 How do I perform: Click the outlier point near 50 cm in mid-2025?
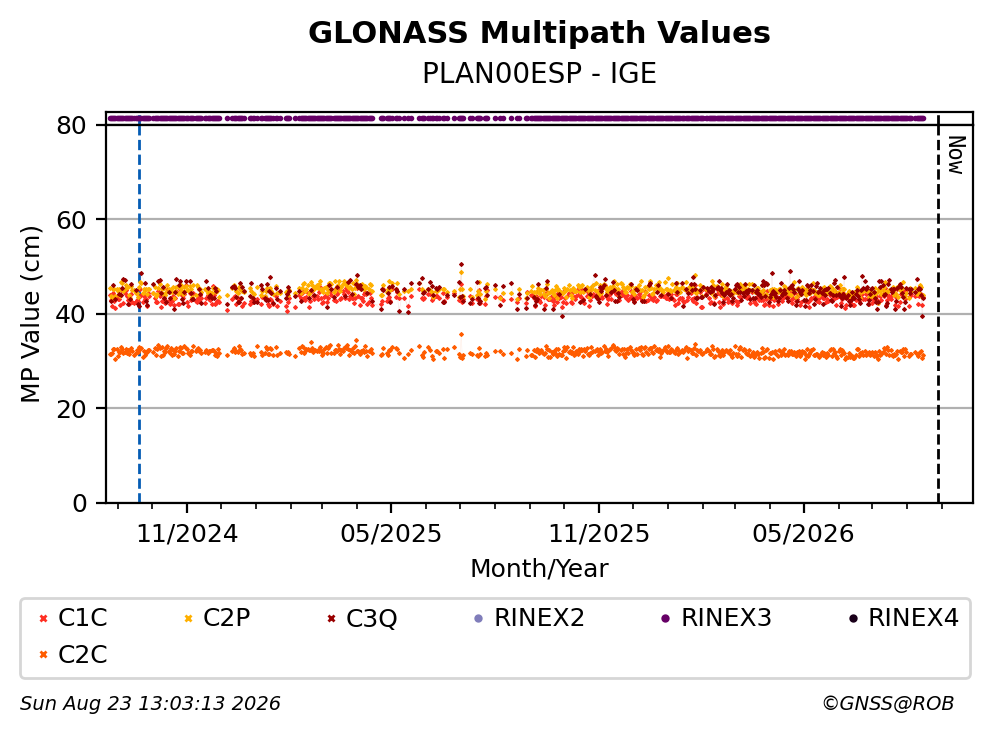point(462,265)
